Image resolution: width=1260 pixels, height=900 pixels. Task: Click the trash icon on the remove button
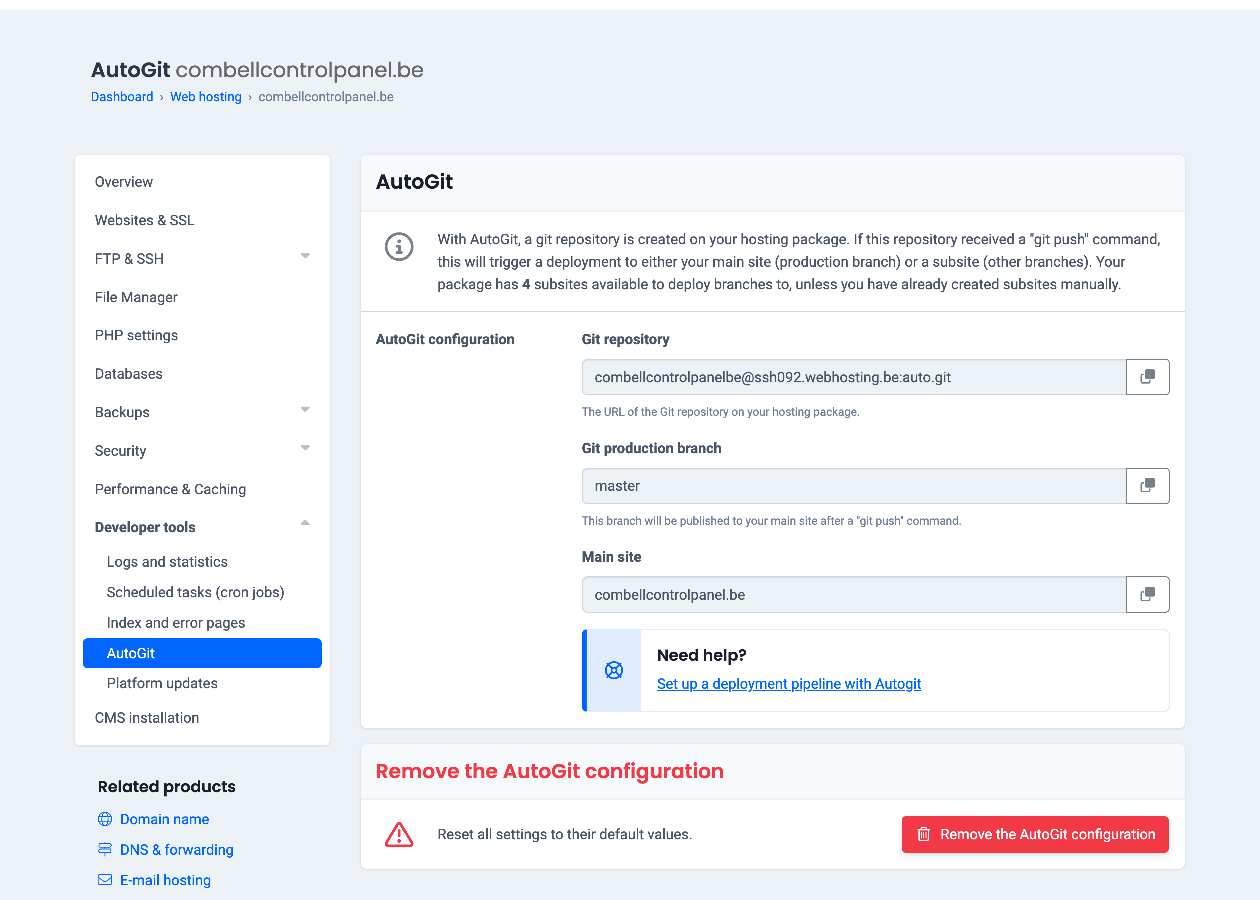[924, 834]
